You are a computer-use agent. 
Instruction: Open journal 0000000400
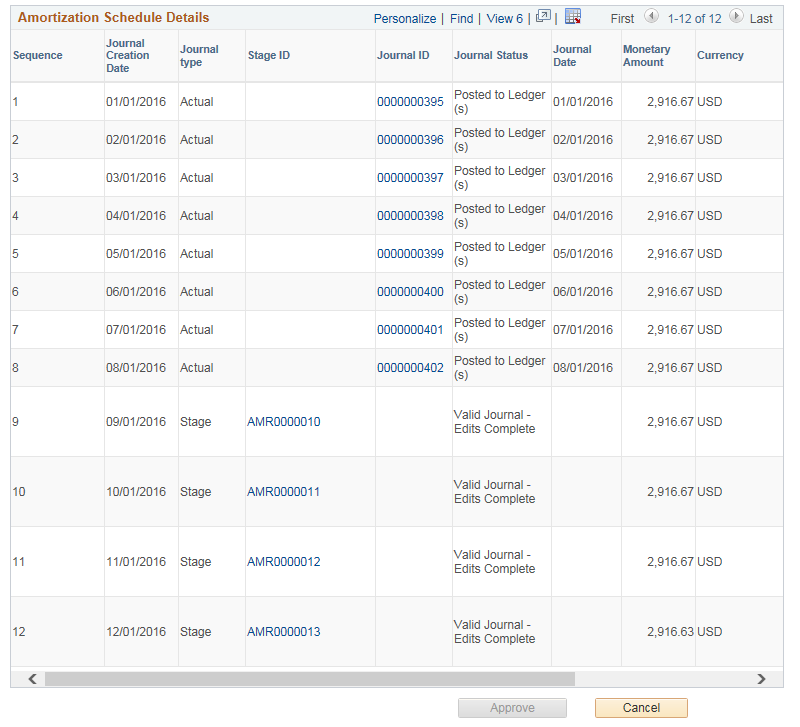click(x=410, y=292)
